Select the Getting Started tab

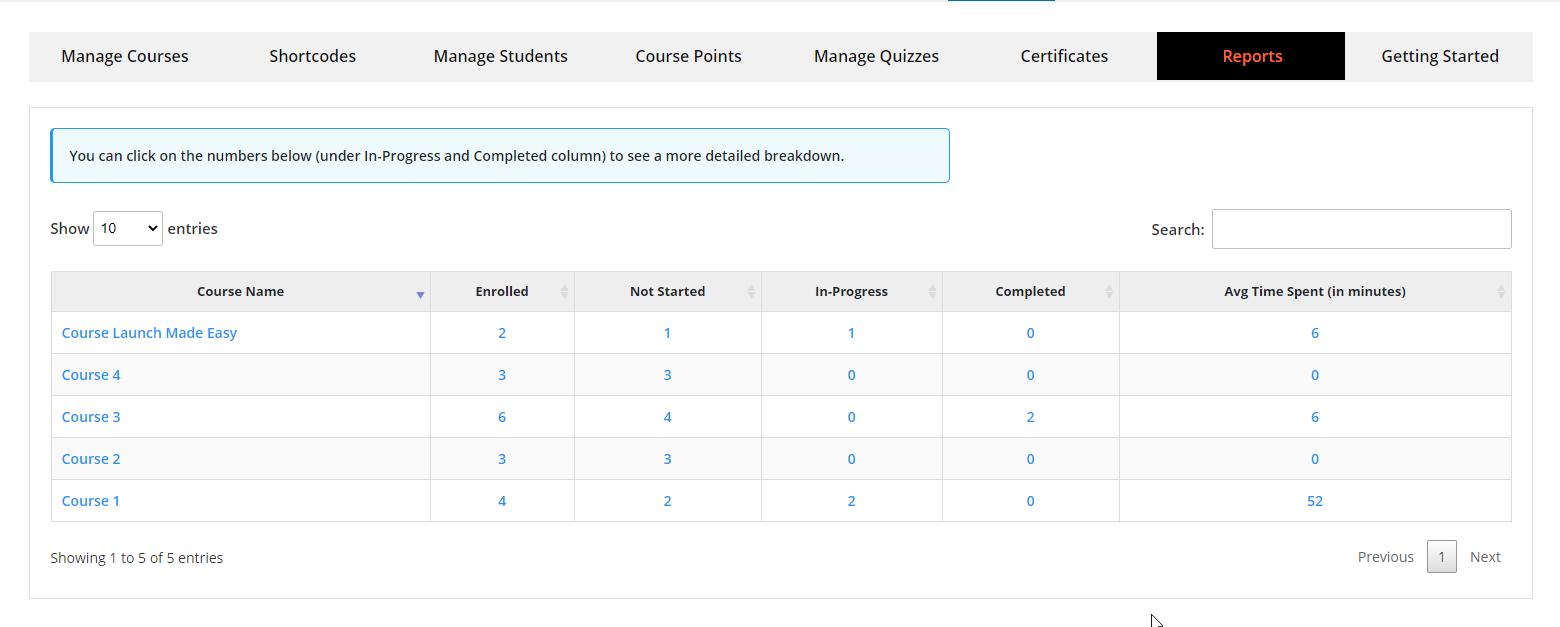(1439, 57)
